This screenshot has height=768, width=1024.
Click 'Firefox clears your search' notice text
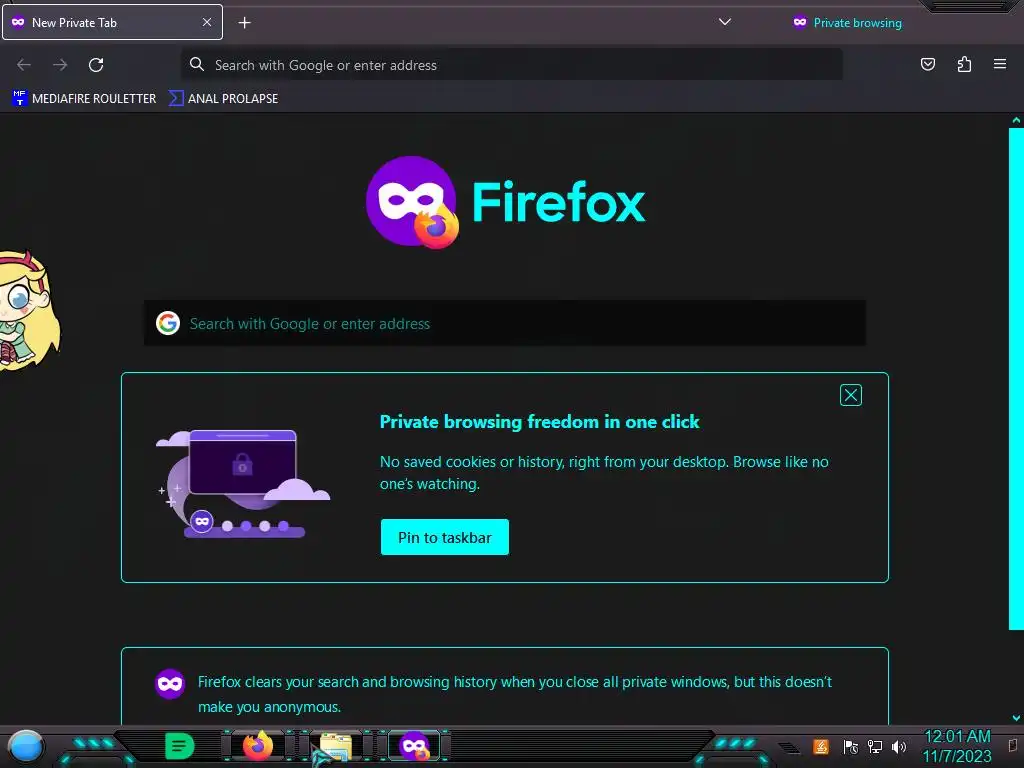coord(515,694)
